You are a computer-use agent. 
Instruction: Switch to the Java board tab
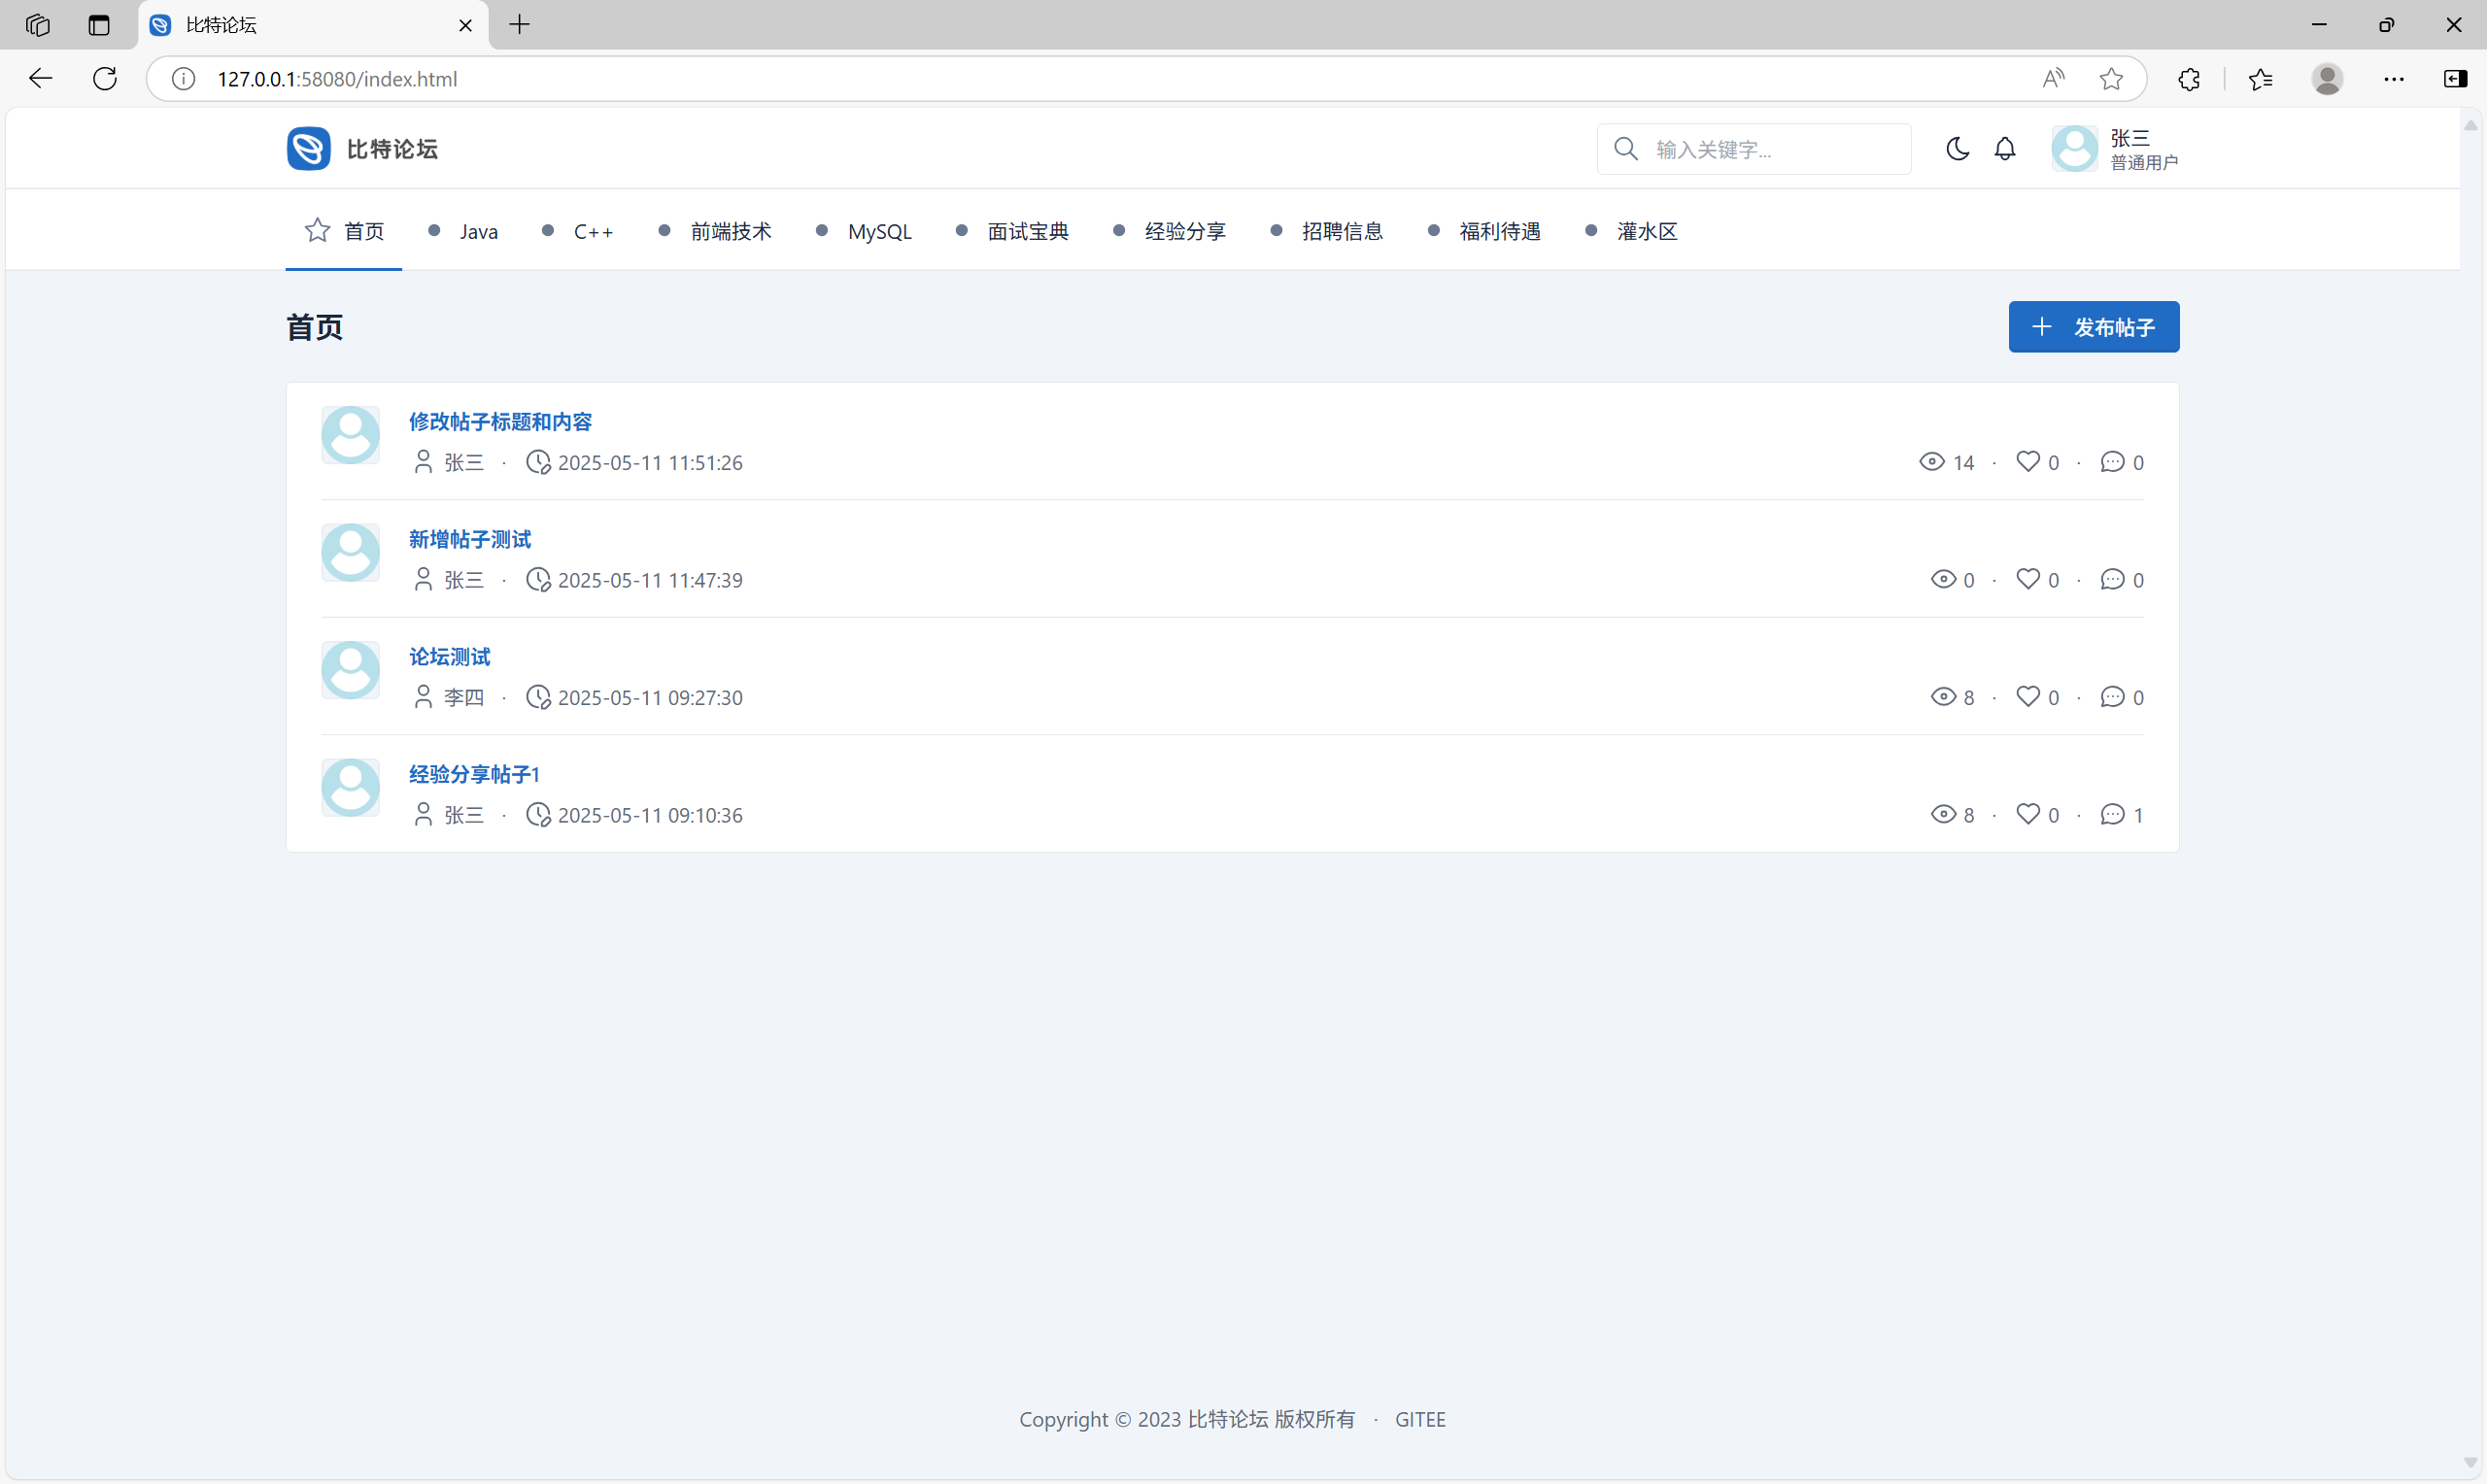click(x=477, y=232)
